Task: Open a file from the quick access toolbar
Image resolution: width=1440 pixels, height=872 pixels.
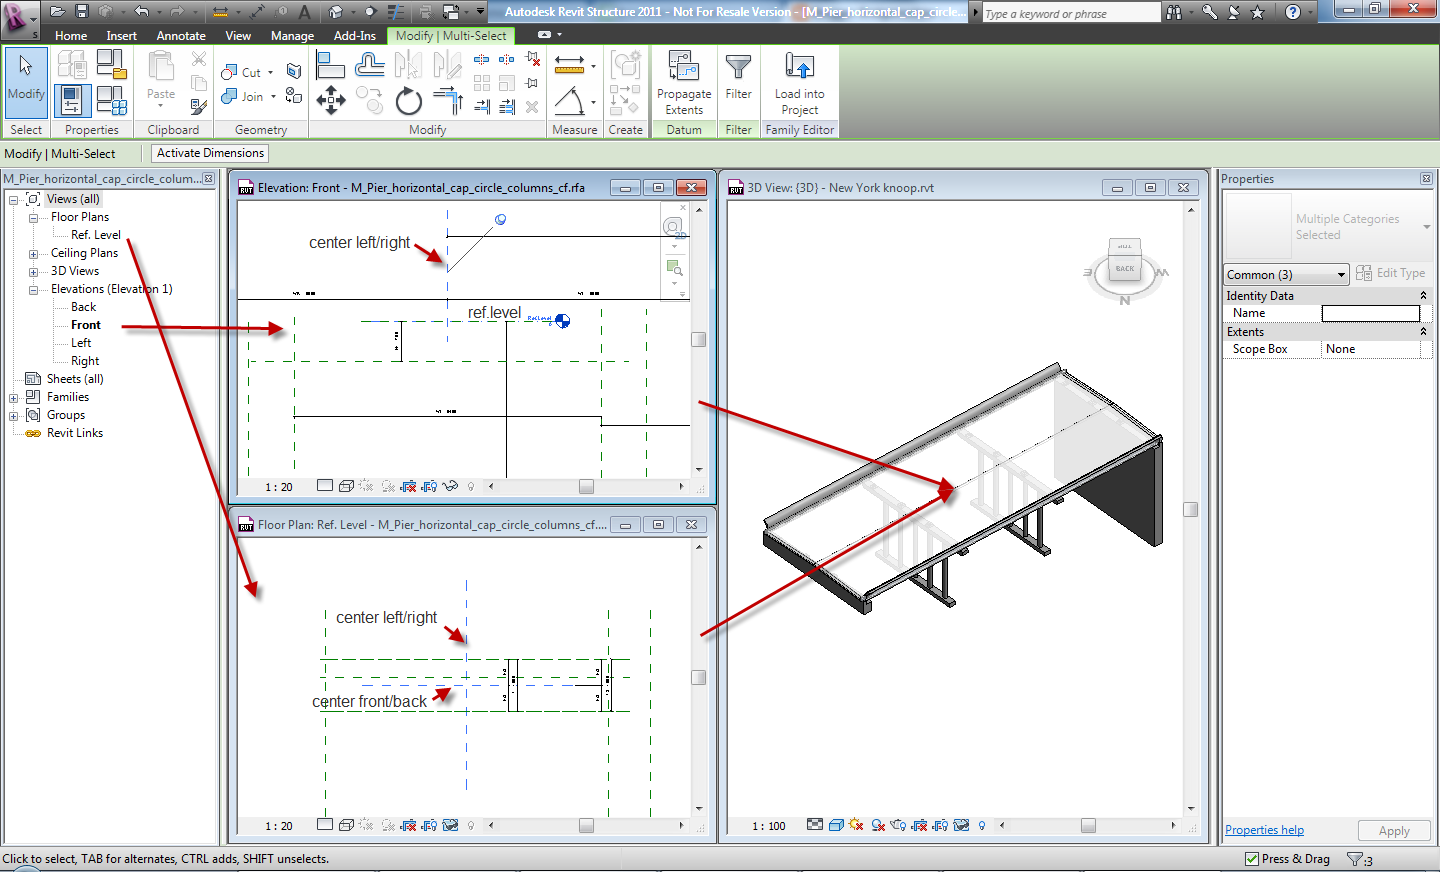Action: click(x=57, y=12)
